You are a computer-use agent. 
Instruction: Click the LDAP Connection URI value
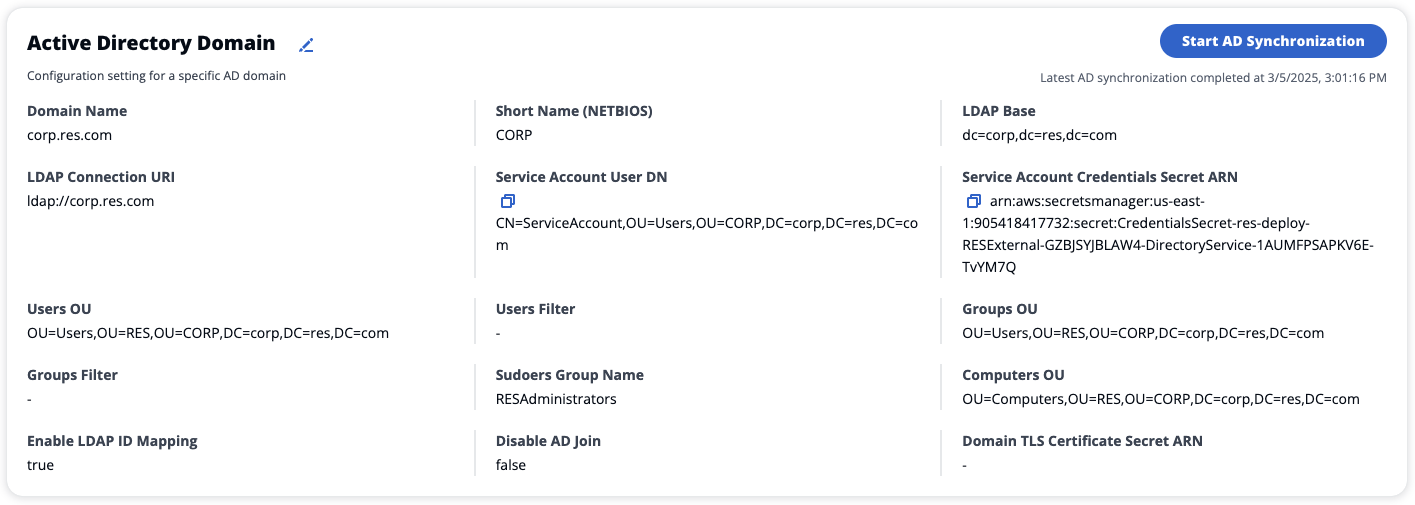click(90, 201)
